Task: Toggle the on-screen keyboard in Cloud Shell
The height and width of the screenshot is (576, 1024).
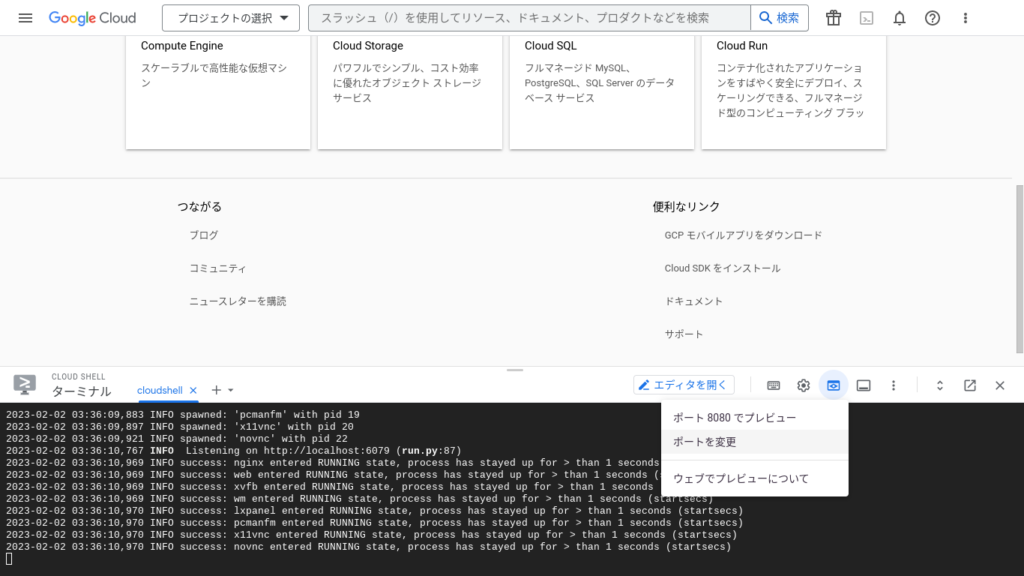Action: coord(773,385)
